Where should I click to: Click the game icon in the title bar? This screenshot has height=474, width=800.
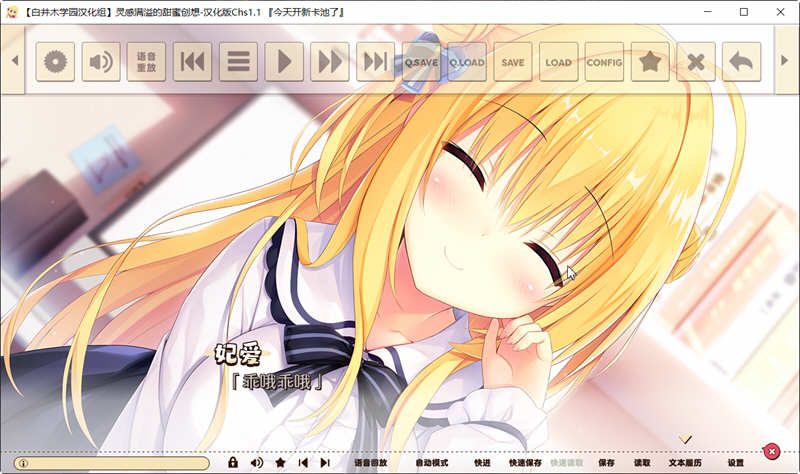pyautogui.click(x=11, y=12)
